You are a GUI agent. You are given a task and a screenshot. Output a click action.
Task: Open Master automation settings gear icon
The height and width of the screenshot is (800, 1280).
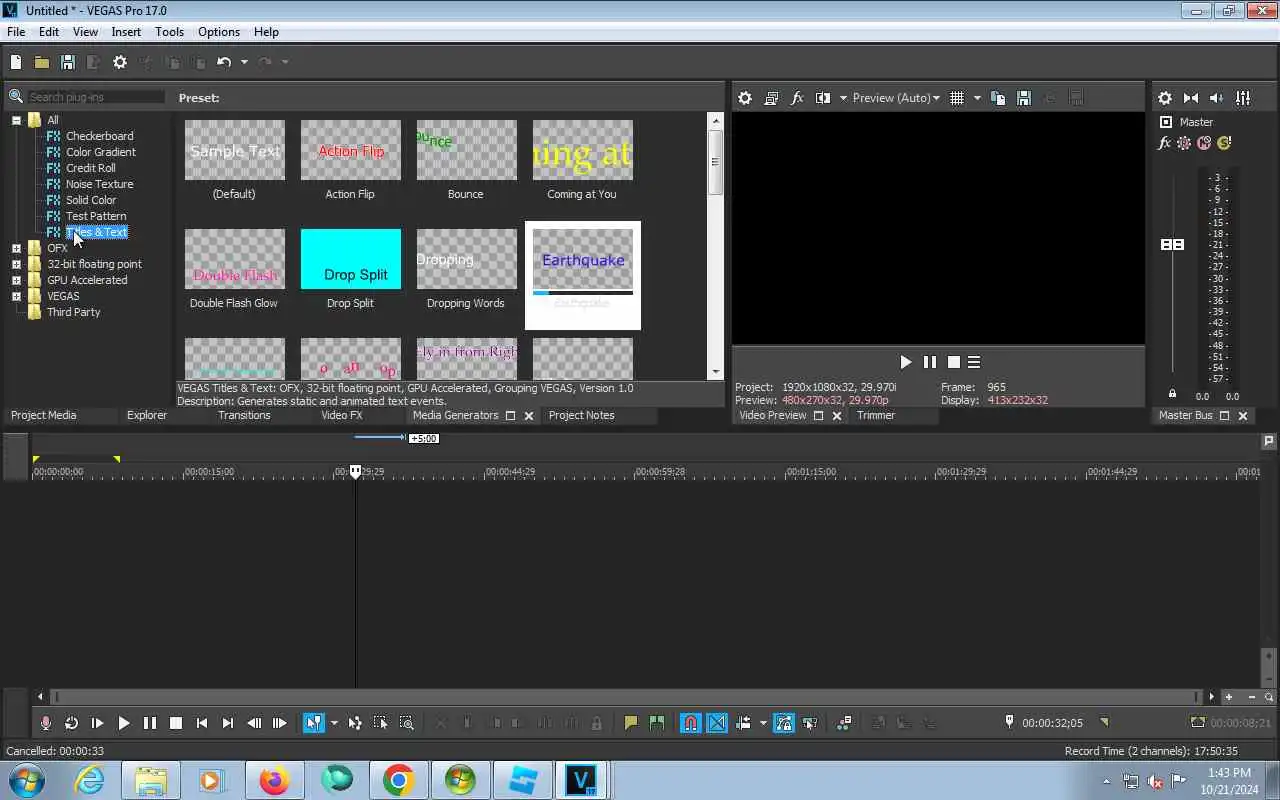[1184, 143]
